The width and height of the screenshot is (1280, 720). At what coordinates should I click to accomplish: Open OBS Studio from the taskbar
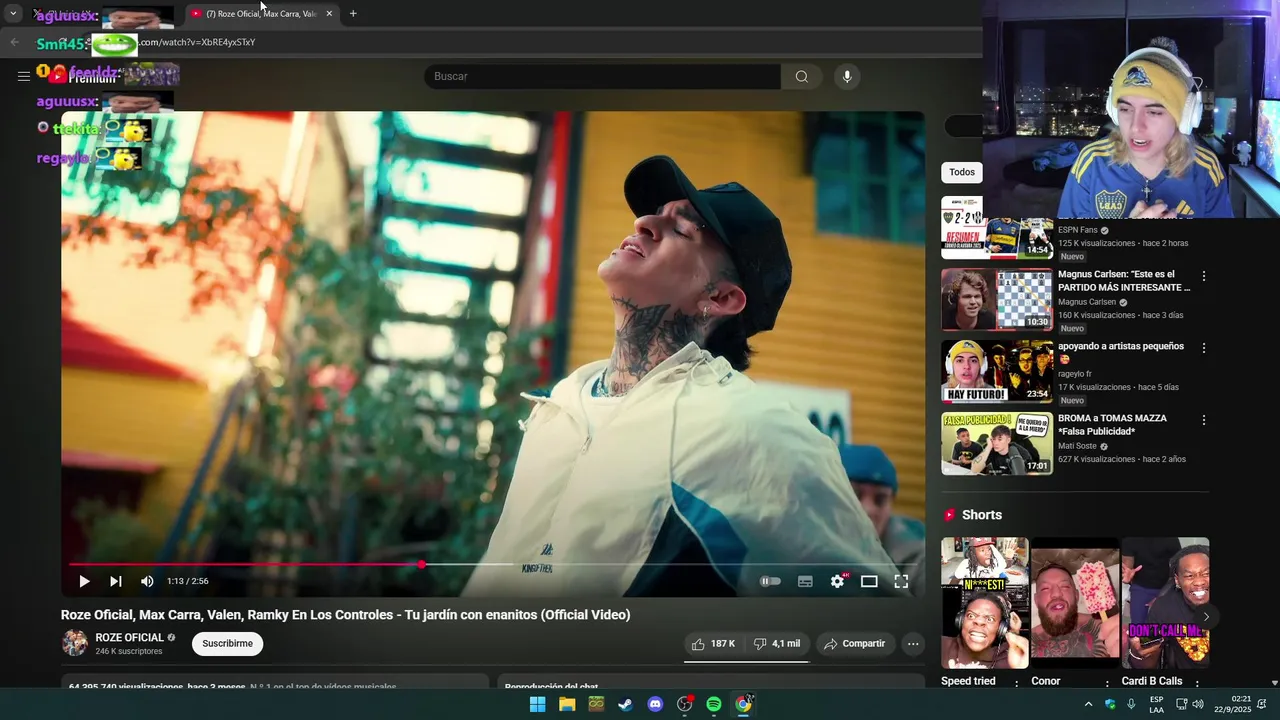tap(685, 704)
